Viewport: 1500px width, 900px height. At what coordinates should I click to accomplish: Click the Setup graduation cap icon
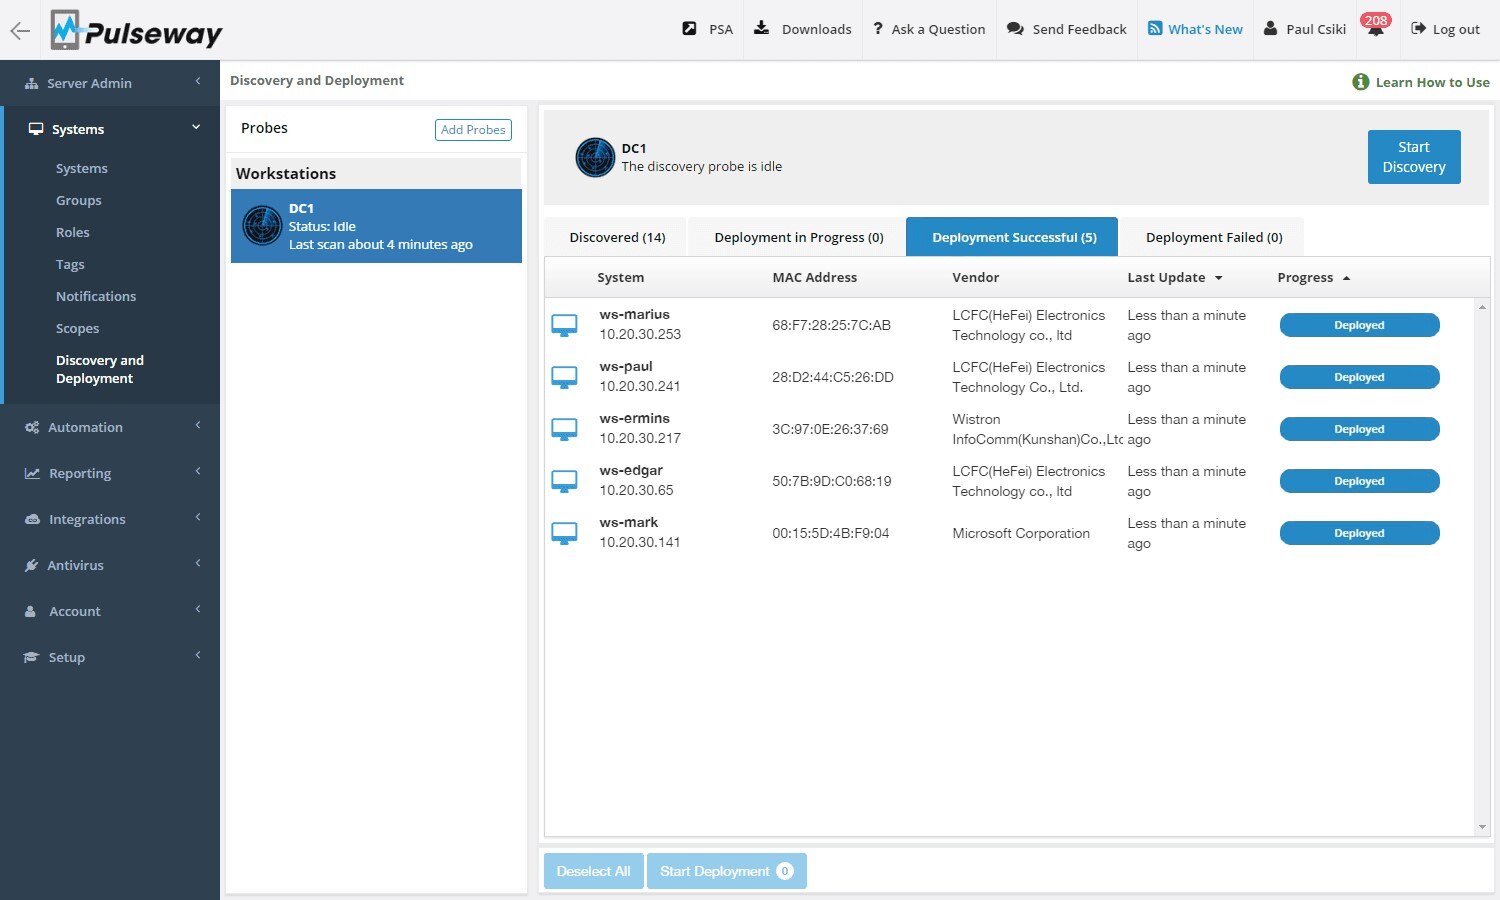(31, 658)
